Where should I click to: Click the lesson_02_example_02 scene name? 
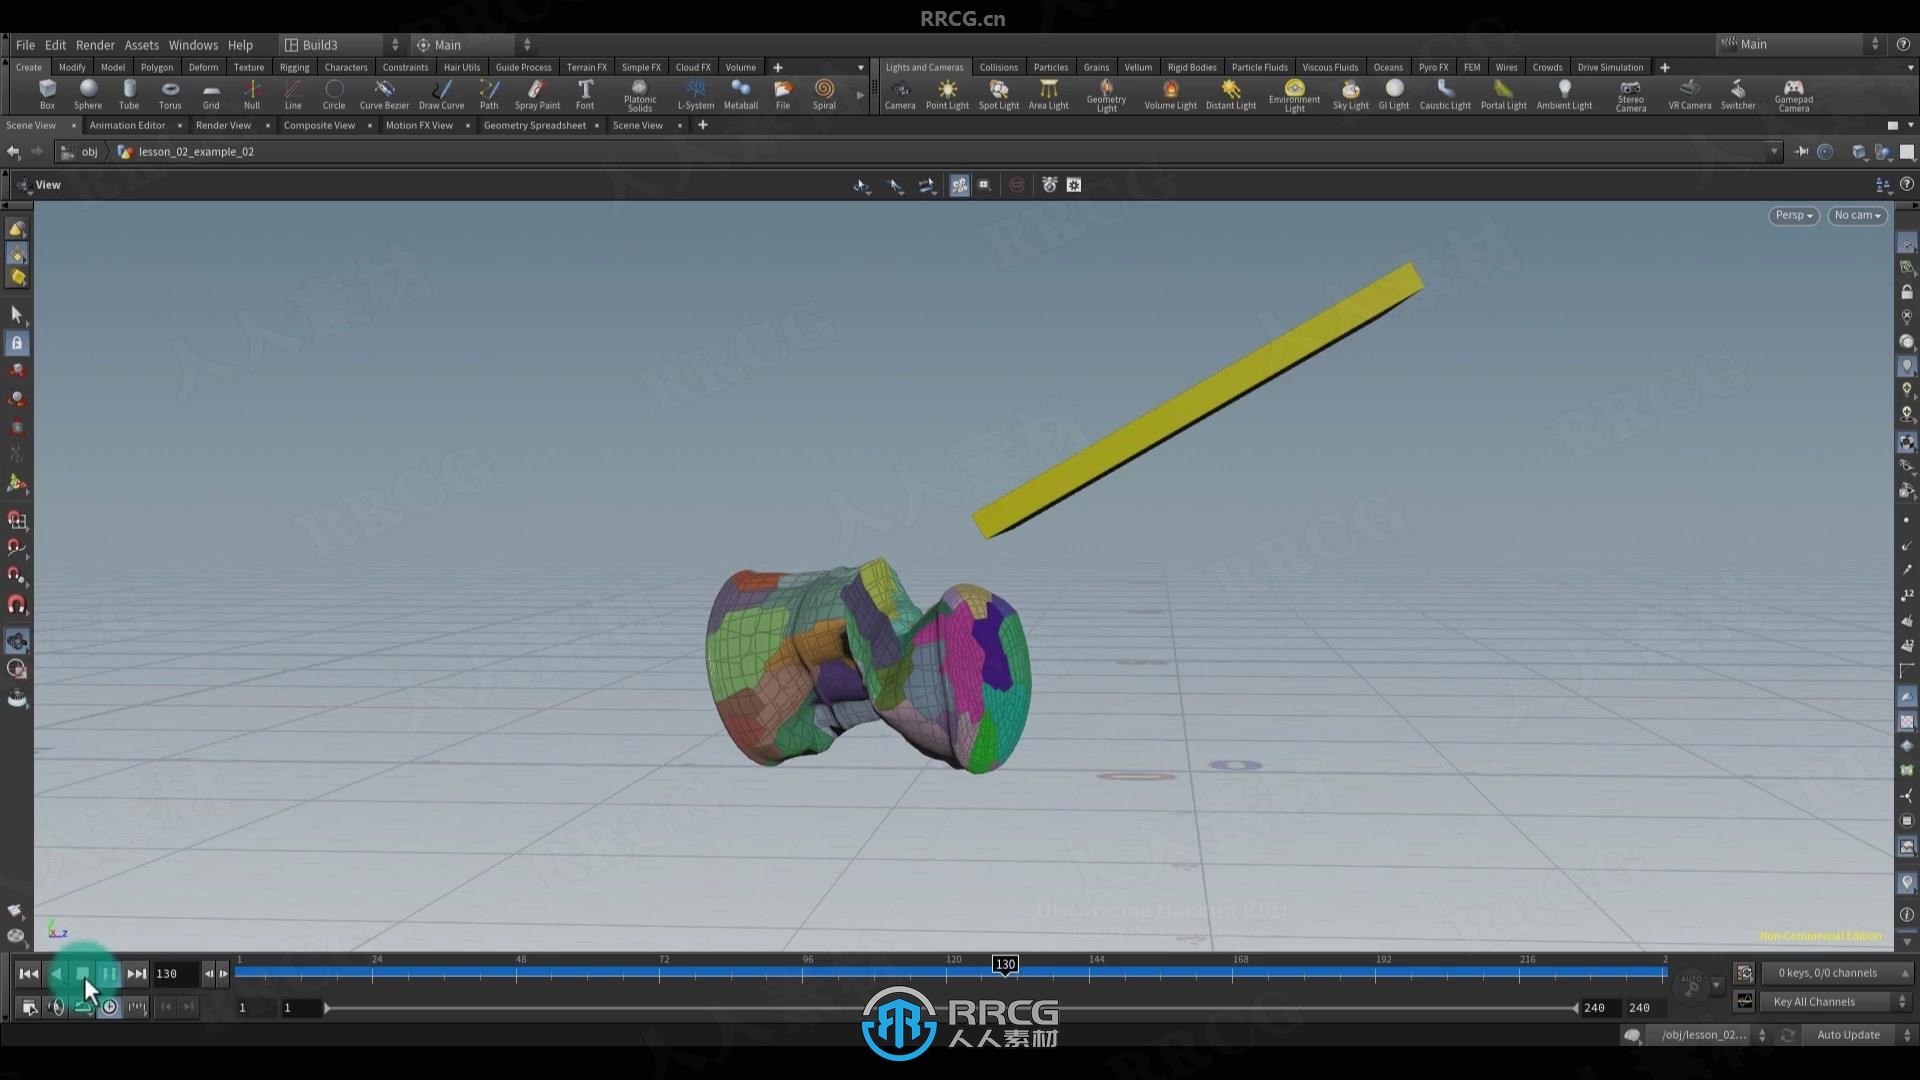coord(195,152)
